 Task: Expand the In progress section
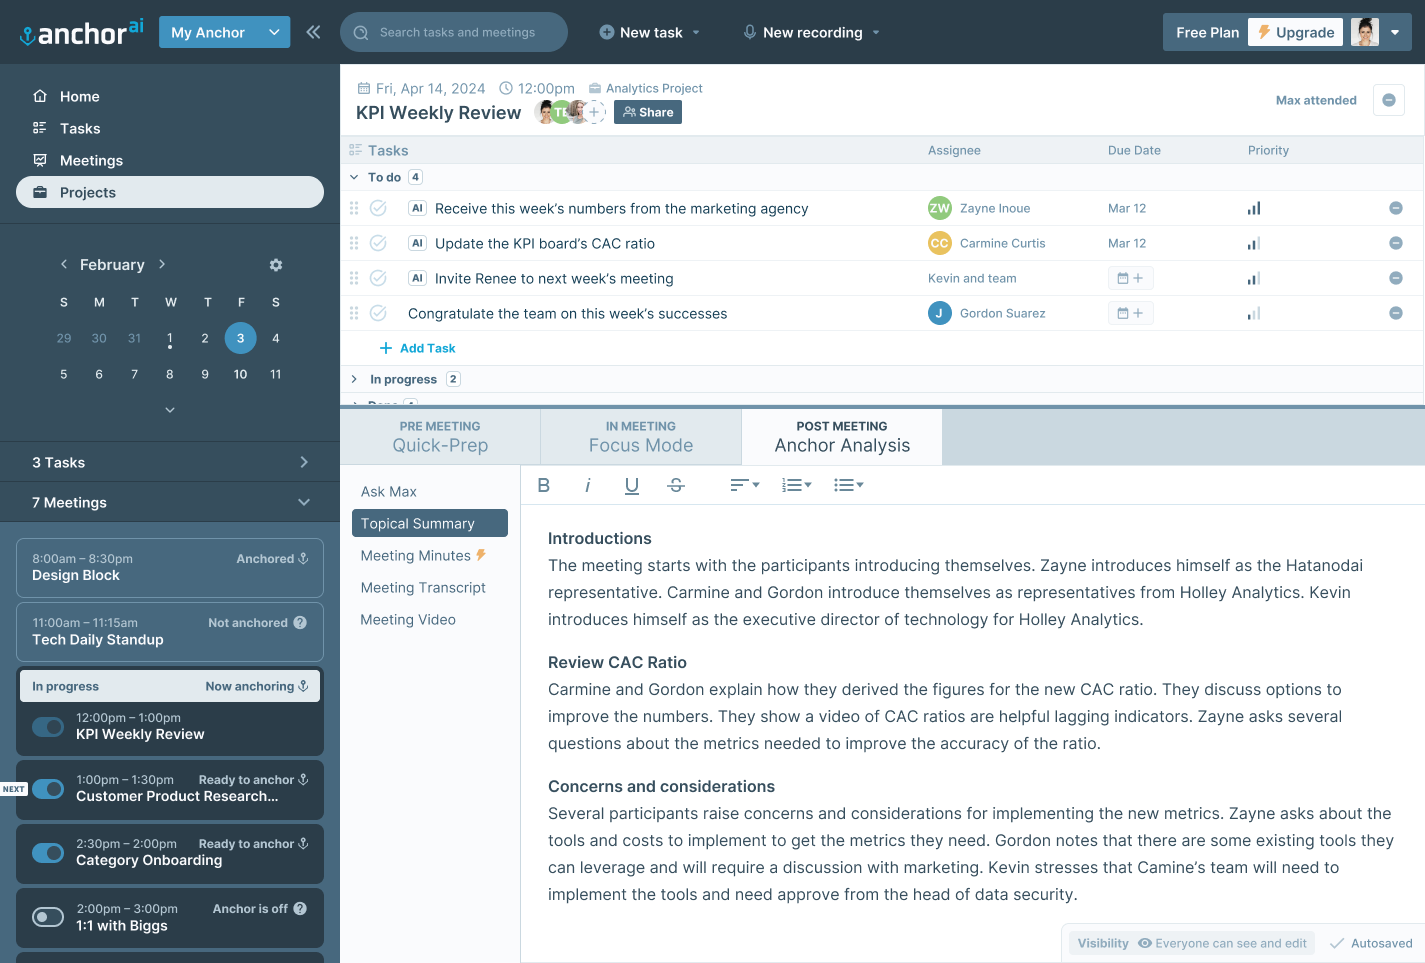click(x=353, y=379)
